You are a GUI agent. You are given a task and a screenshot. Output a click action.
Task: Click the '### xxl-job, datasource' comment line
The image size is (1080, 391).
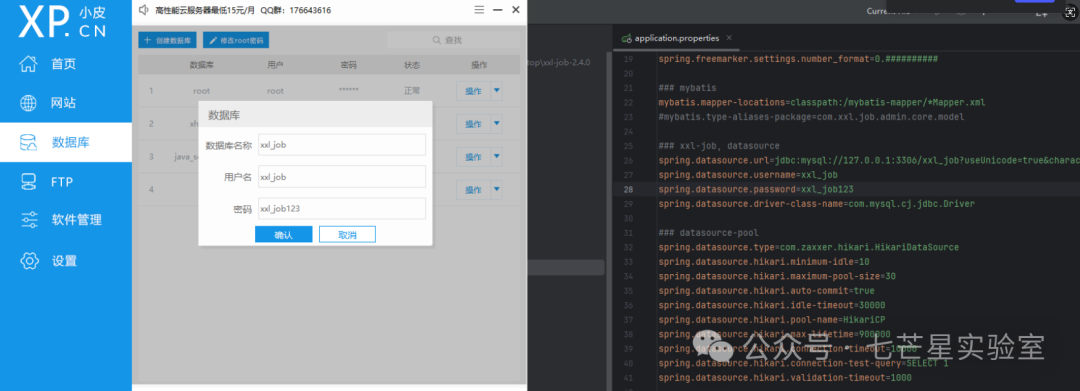tap(718, 146)
